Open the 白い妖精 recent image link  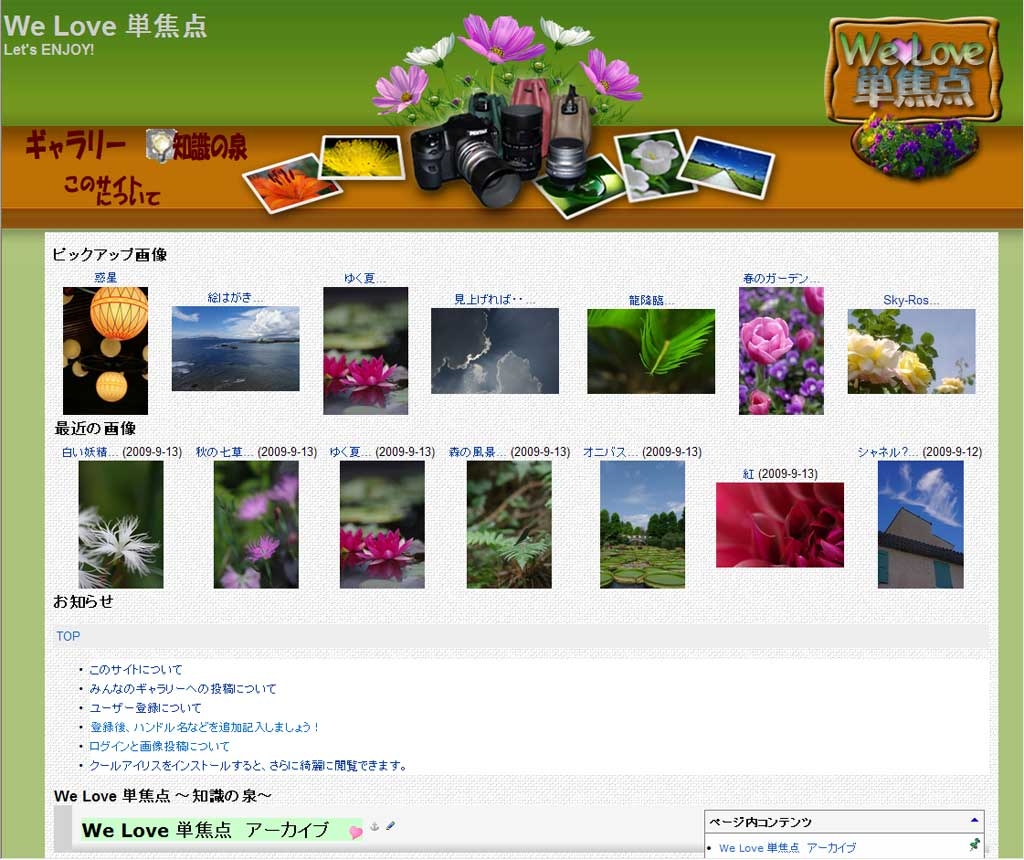coord(91,452)
